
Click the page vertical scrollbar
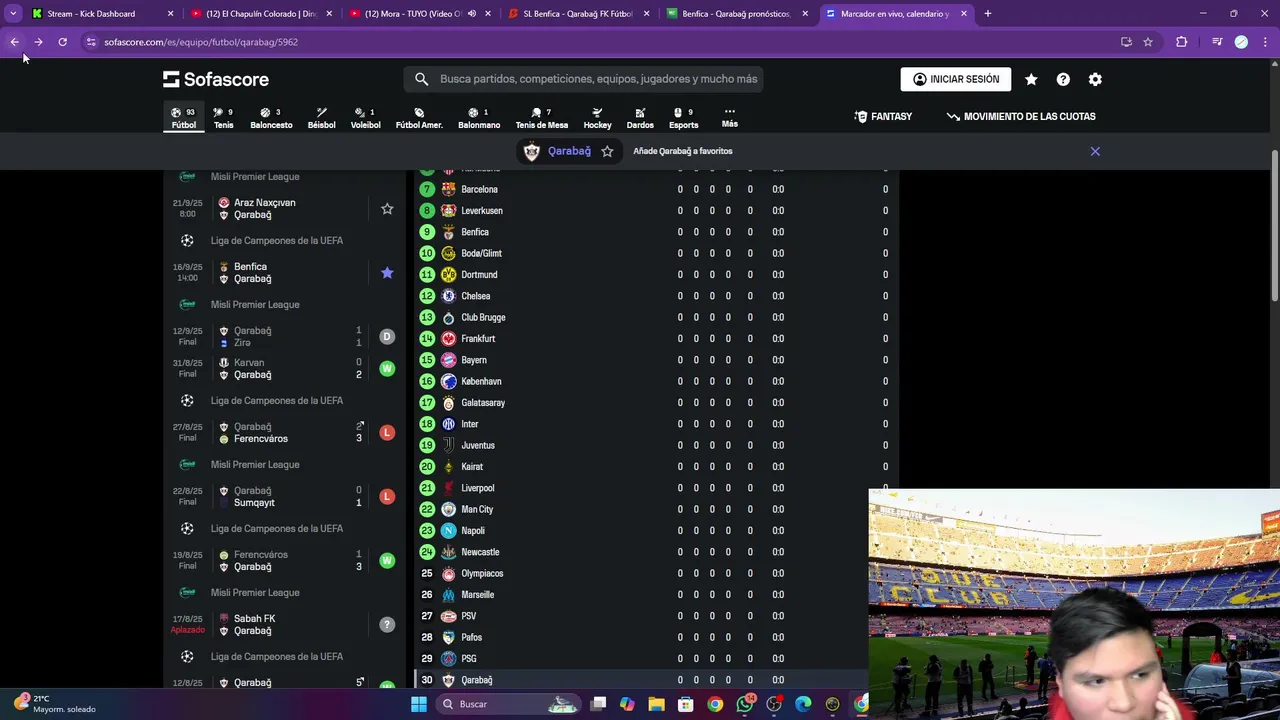pyautogui.click(x=1274, y=225)
